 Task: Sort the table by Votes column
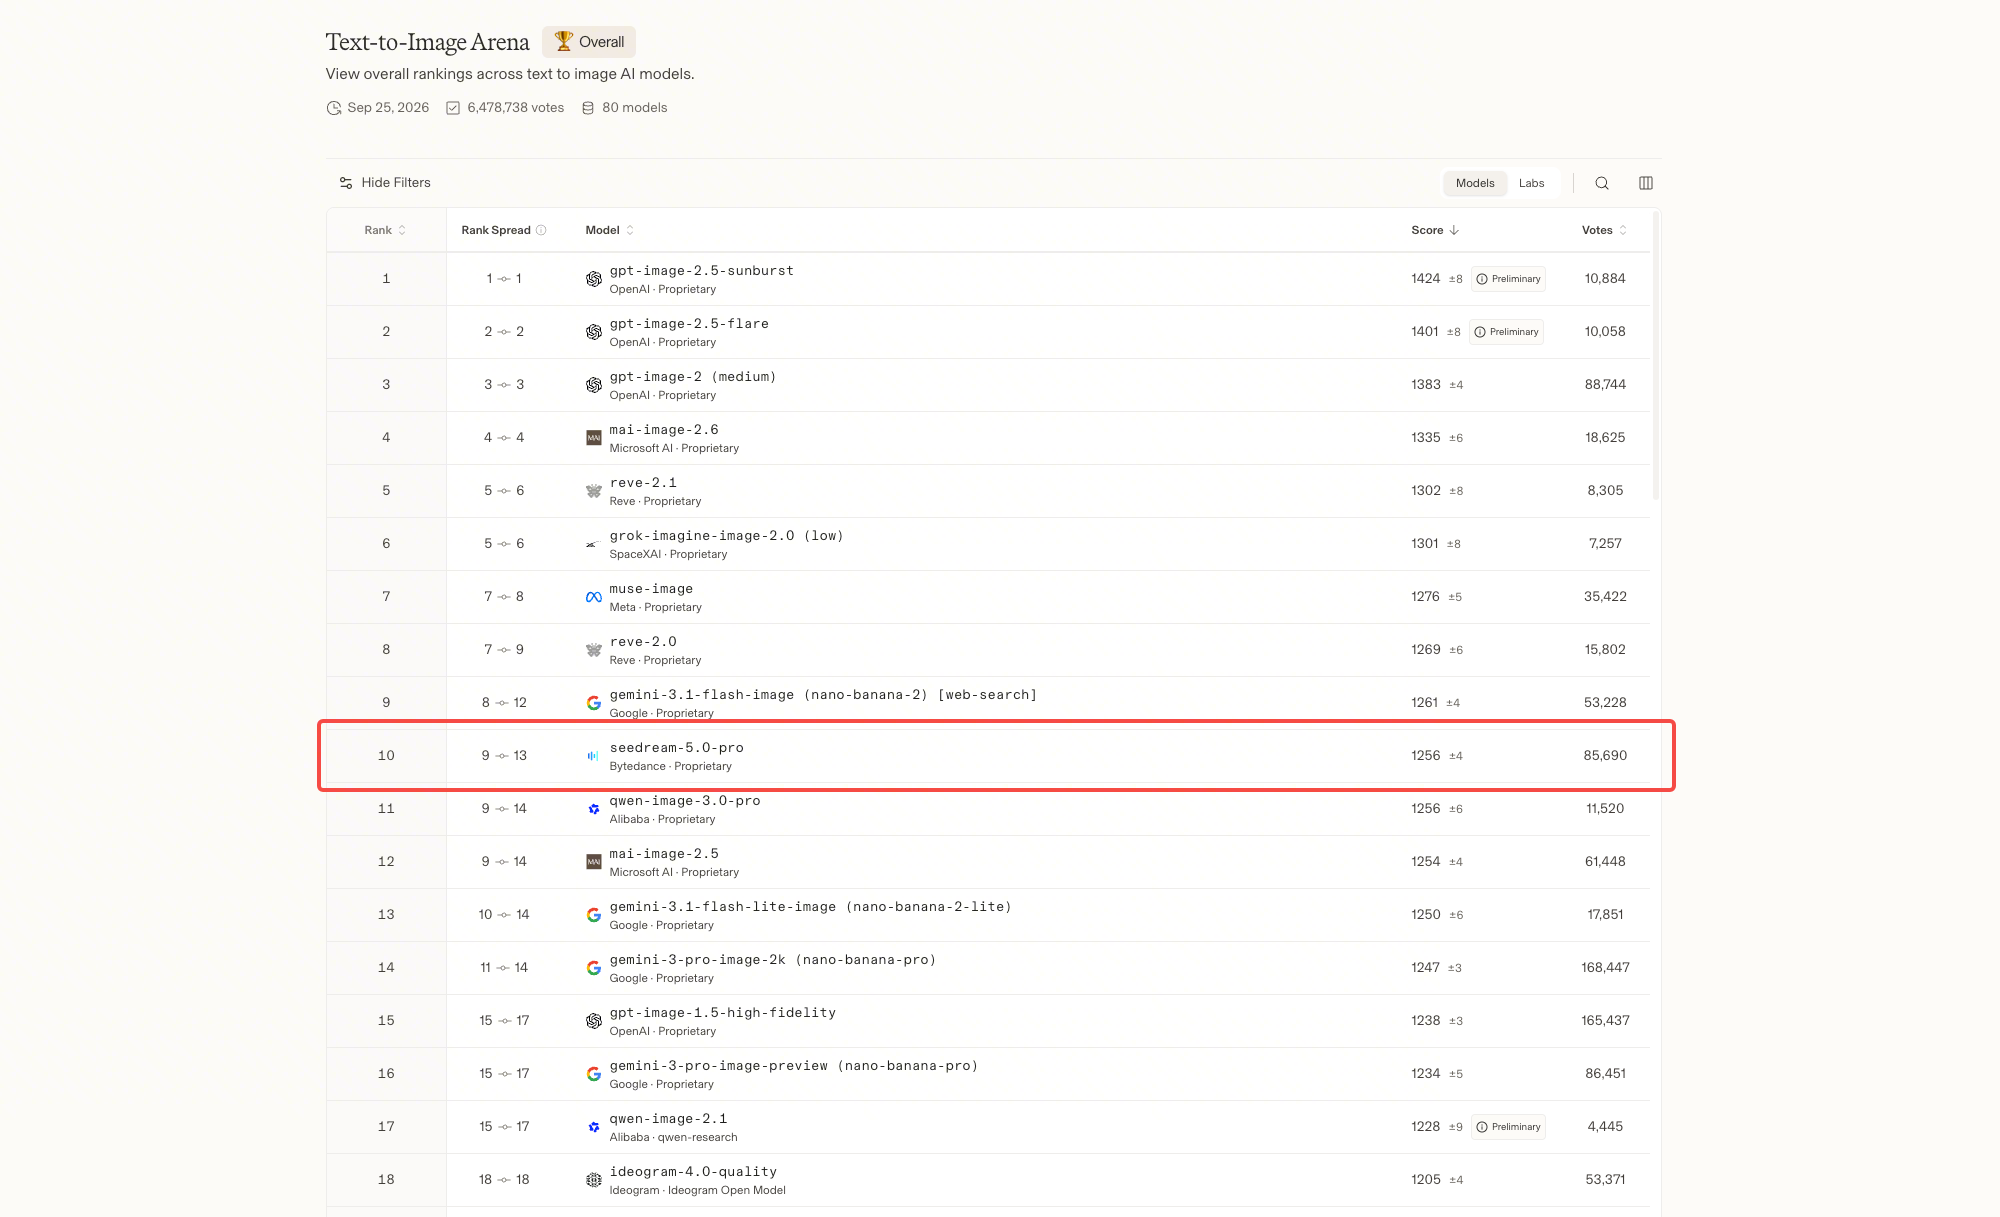tap(1604, 230)
